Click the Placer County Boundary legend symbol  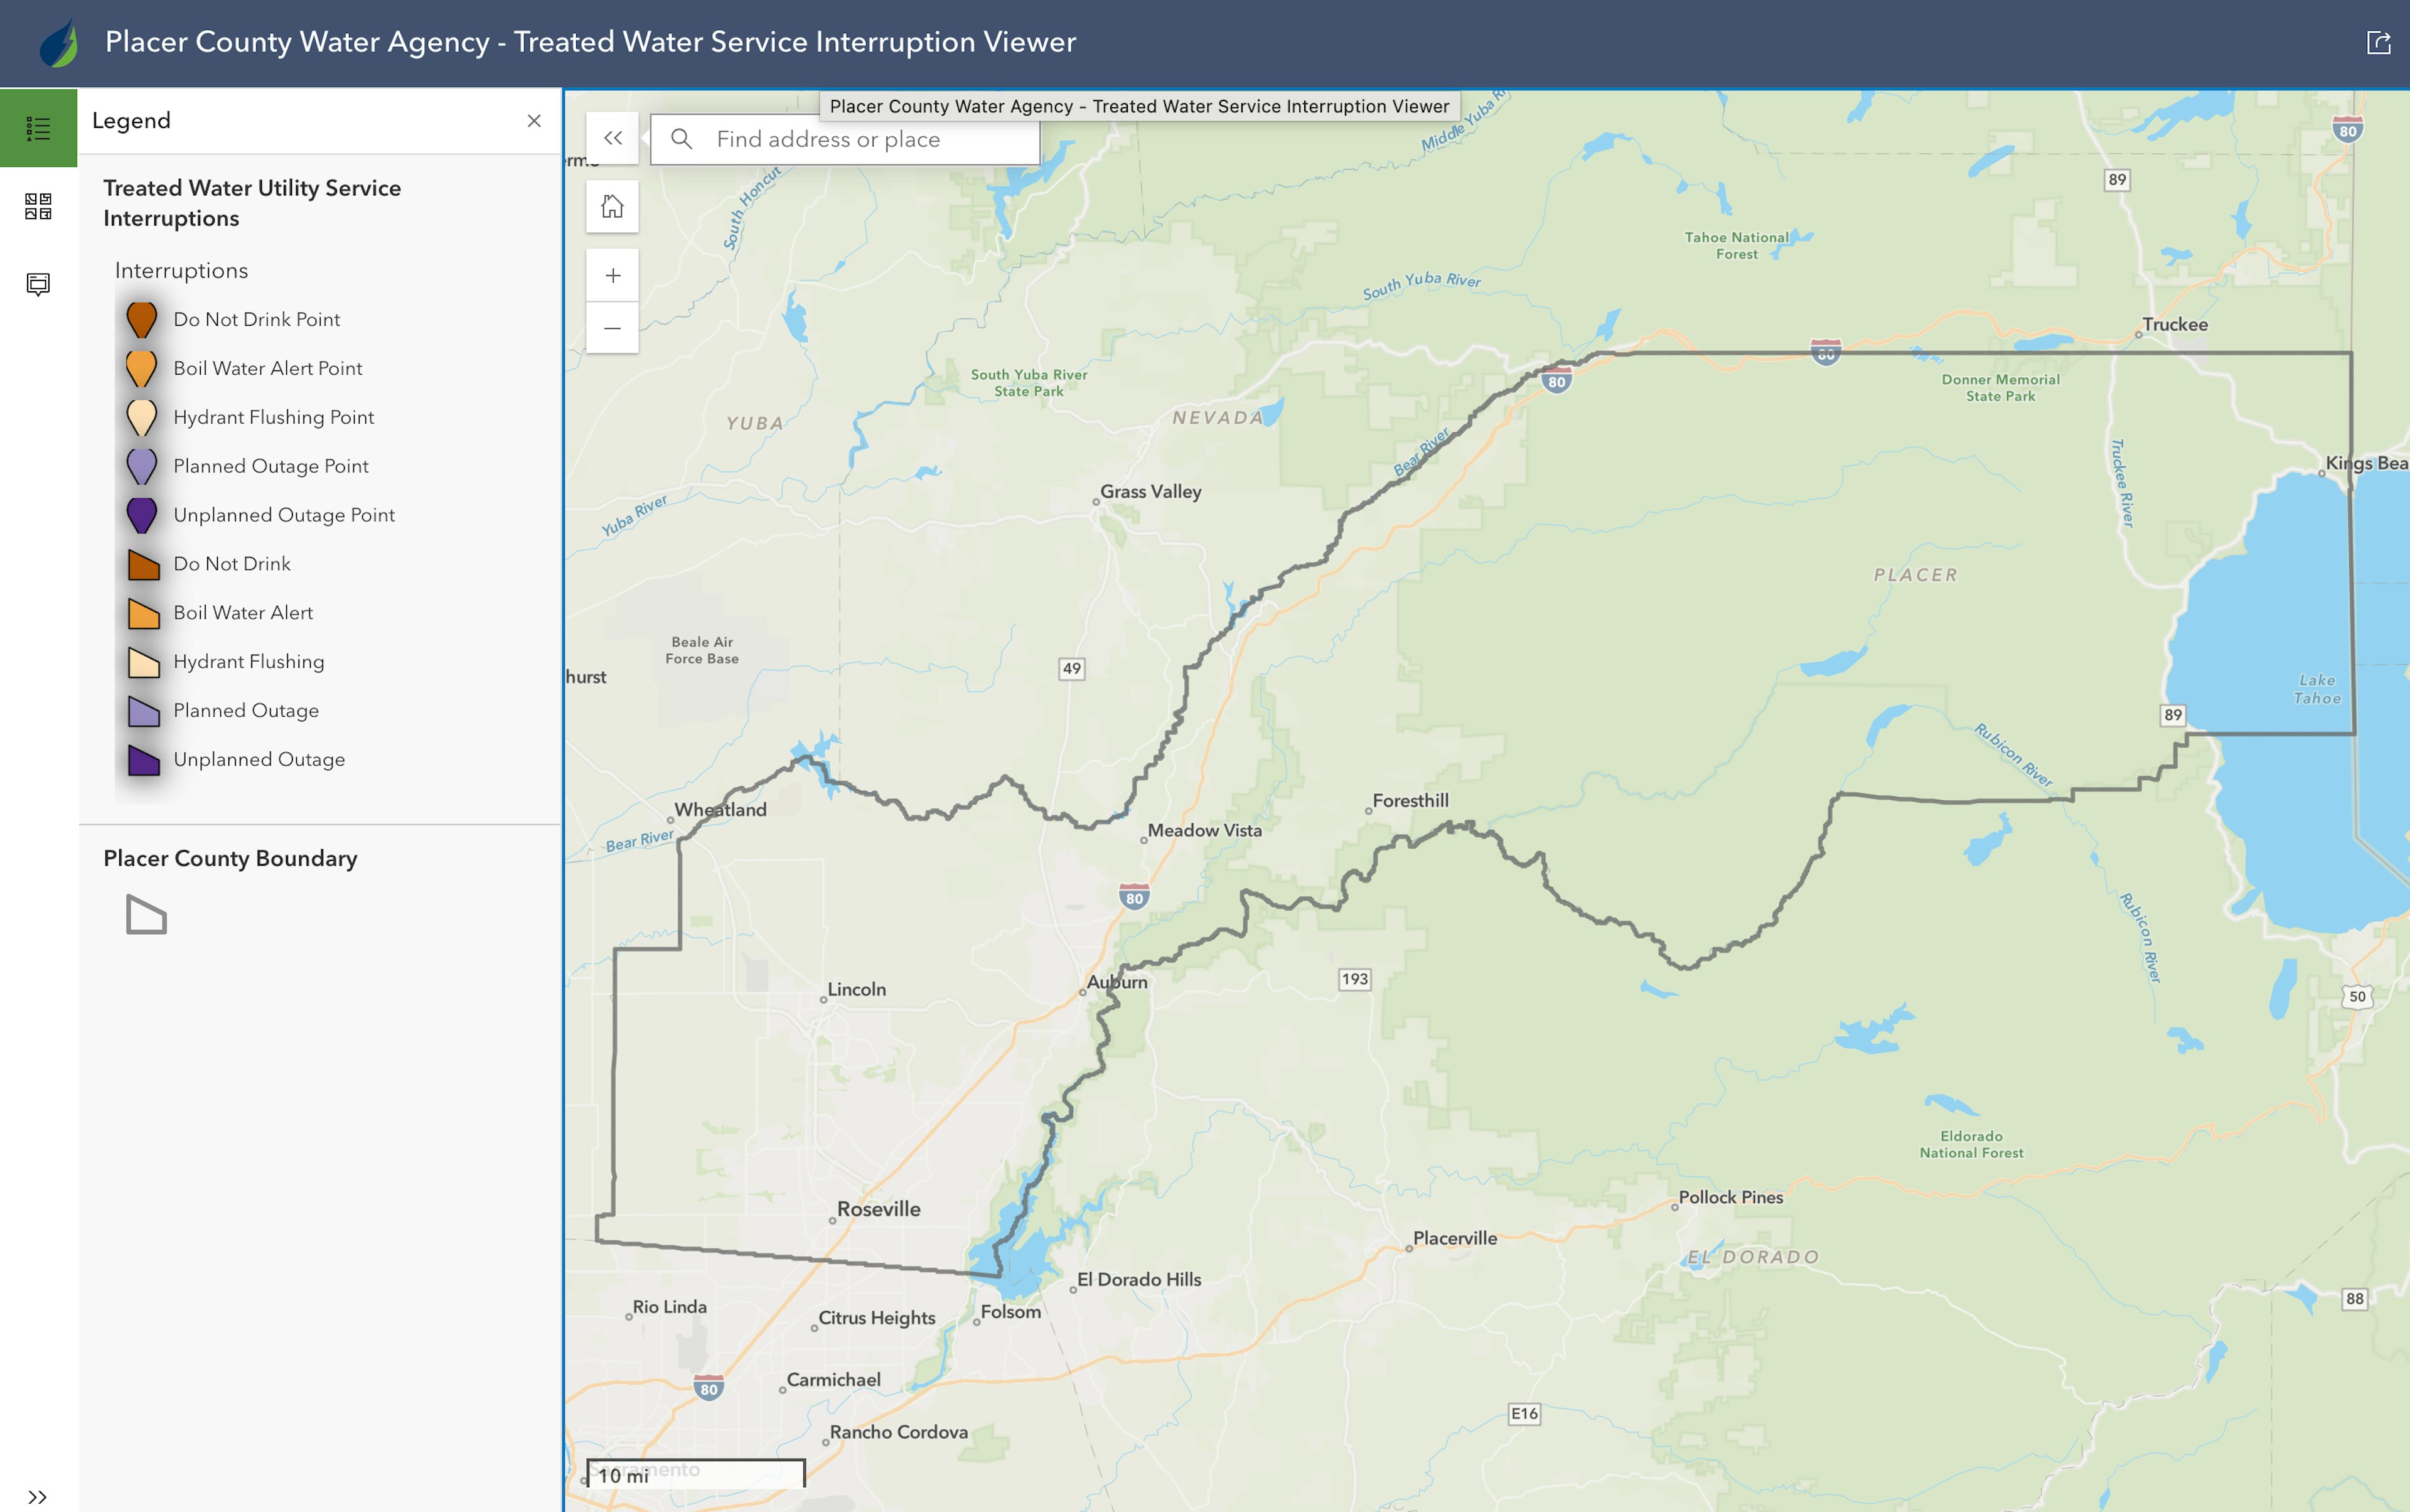tap(146, 915)
